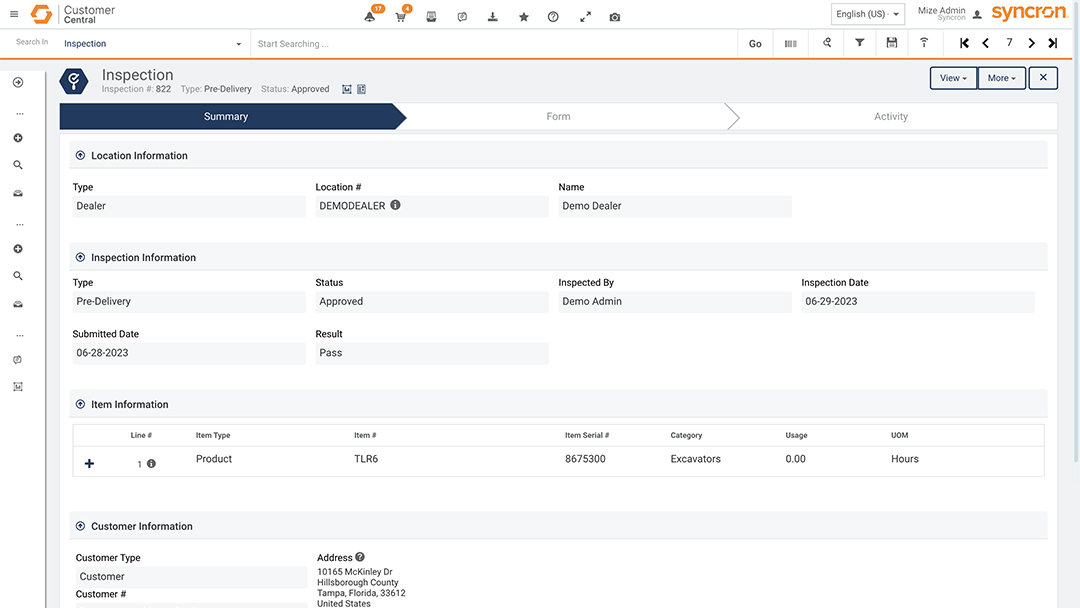Close the Inspection record with X button
This screenshot has height=608, width=1080.
(x=1043, y=78)
